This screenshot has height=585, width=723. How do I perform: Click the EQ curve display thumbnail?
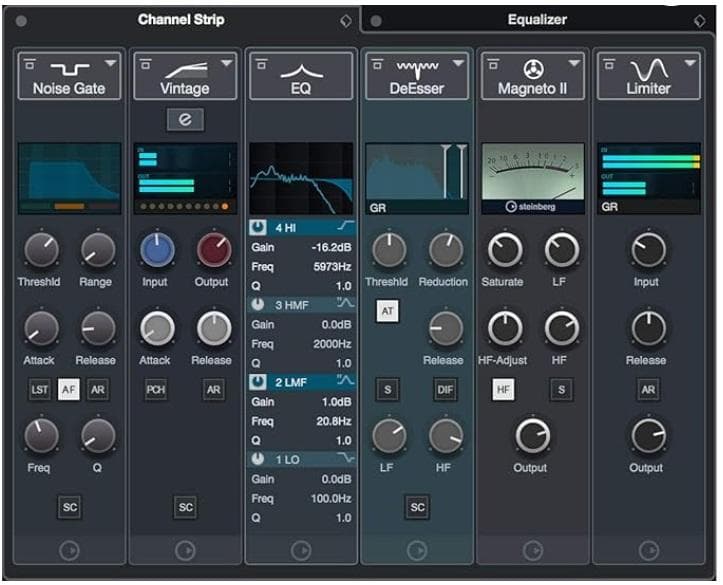(x=302, y=179)
